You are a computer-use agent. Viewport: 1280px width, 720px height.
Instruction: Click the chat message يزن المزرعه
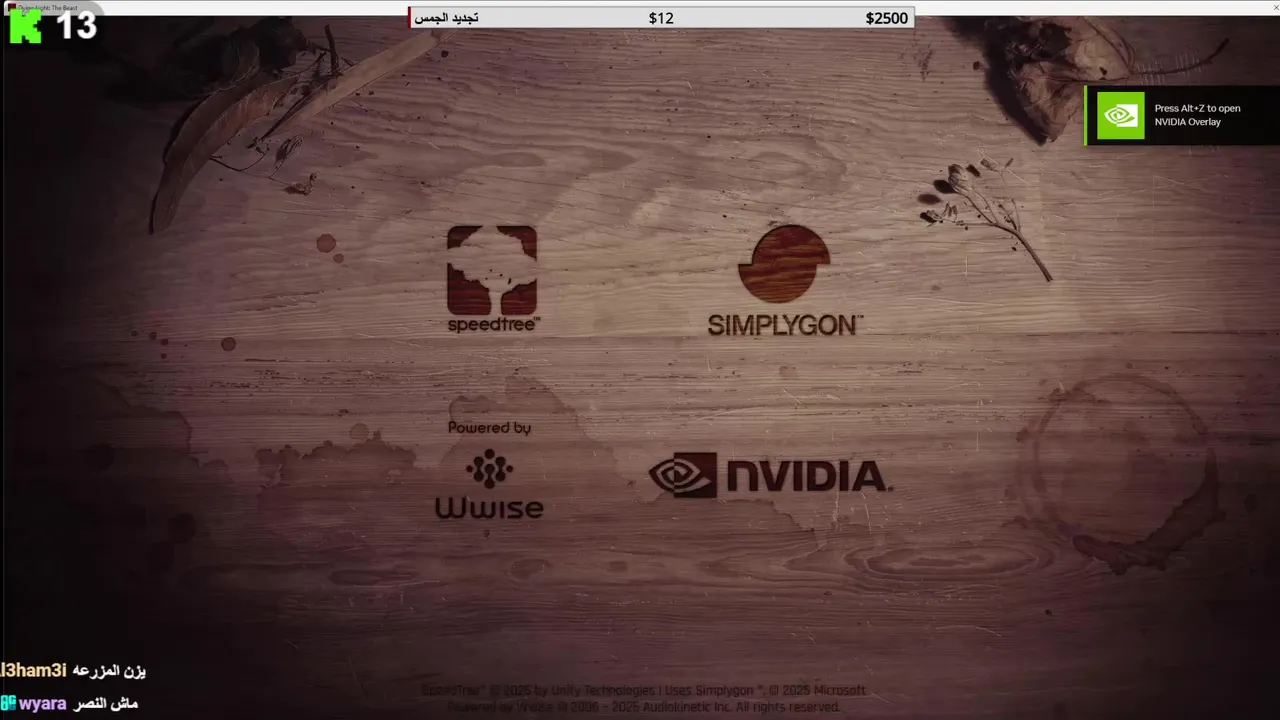point(110,671)
